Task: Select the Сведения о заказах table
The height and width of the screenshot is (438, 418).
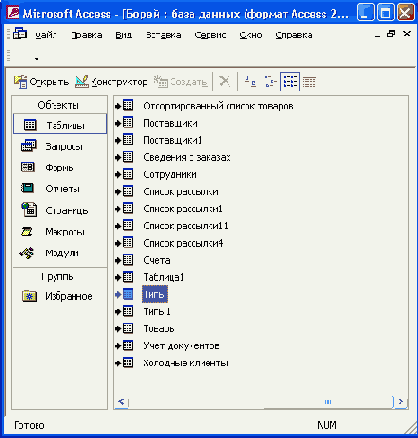Action: [x=187, y=157]
